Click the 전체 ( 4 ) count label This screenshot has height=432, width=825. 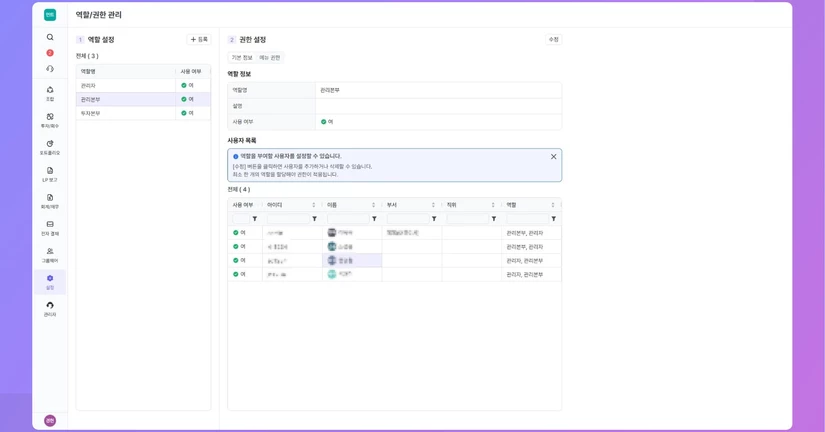coord(239,189)
